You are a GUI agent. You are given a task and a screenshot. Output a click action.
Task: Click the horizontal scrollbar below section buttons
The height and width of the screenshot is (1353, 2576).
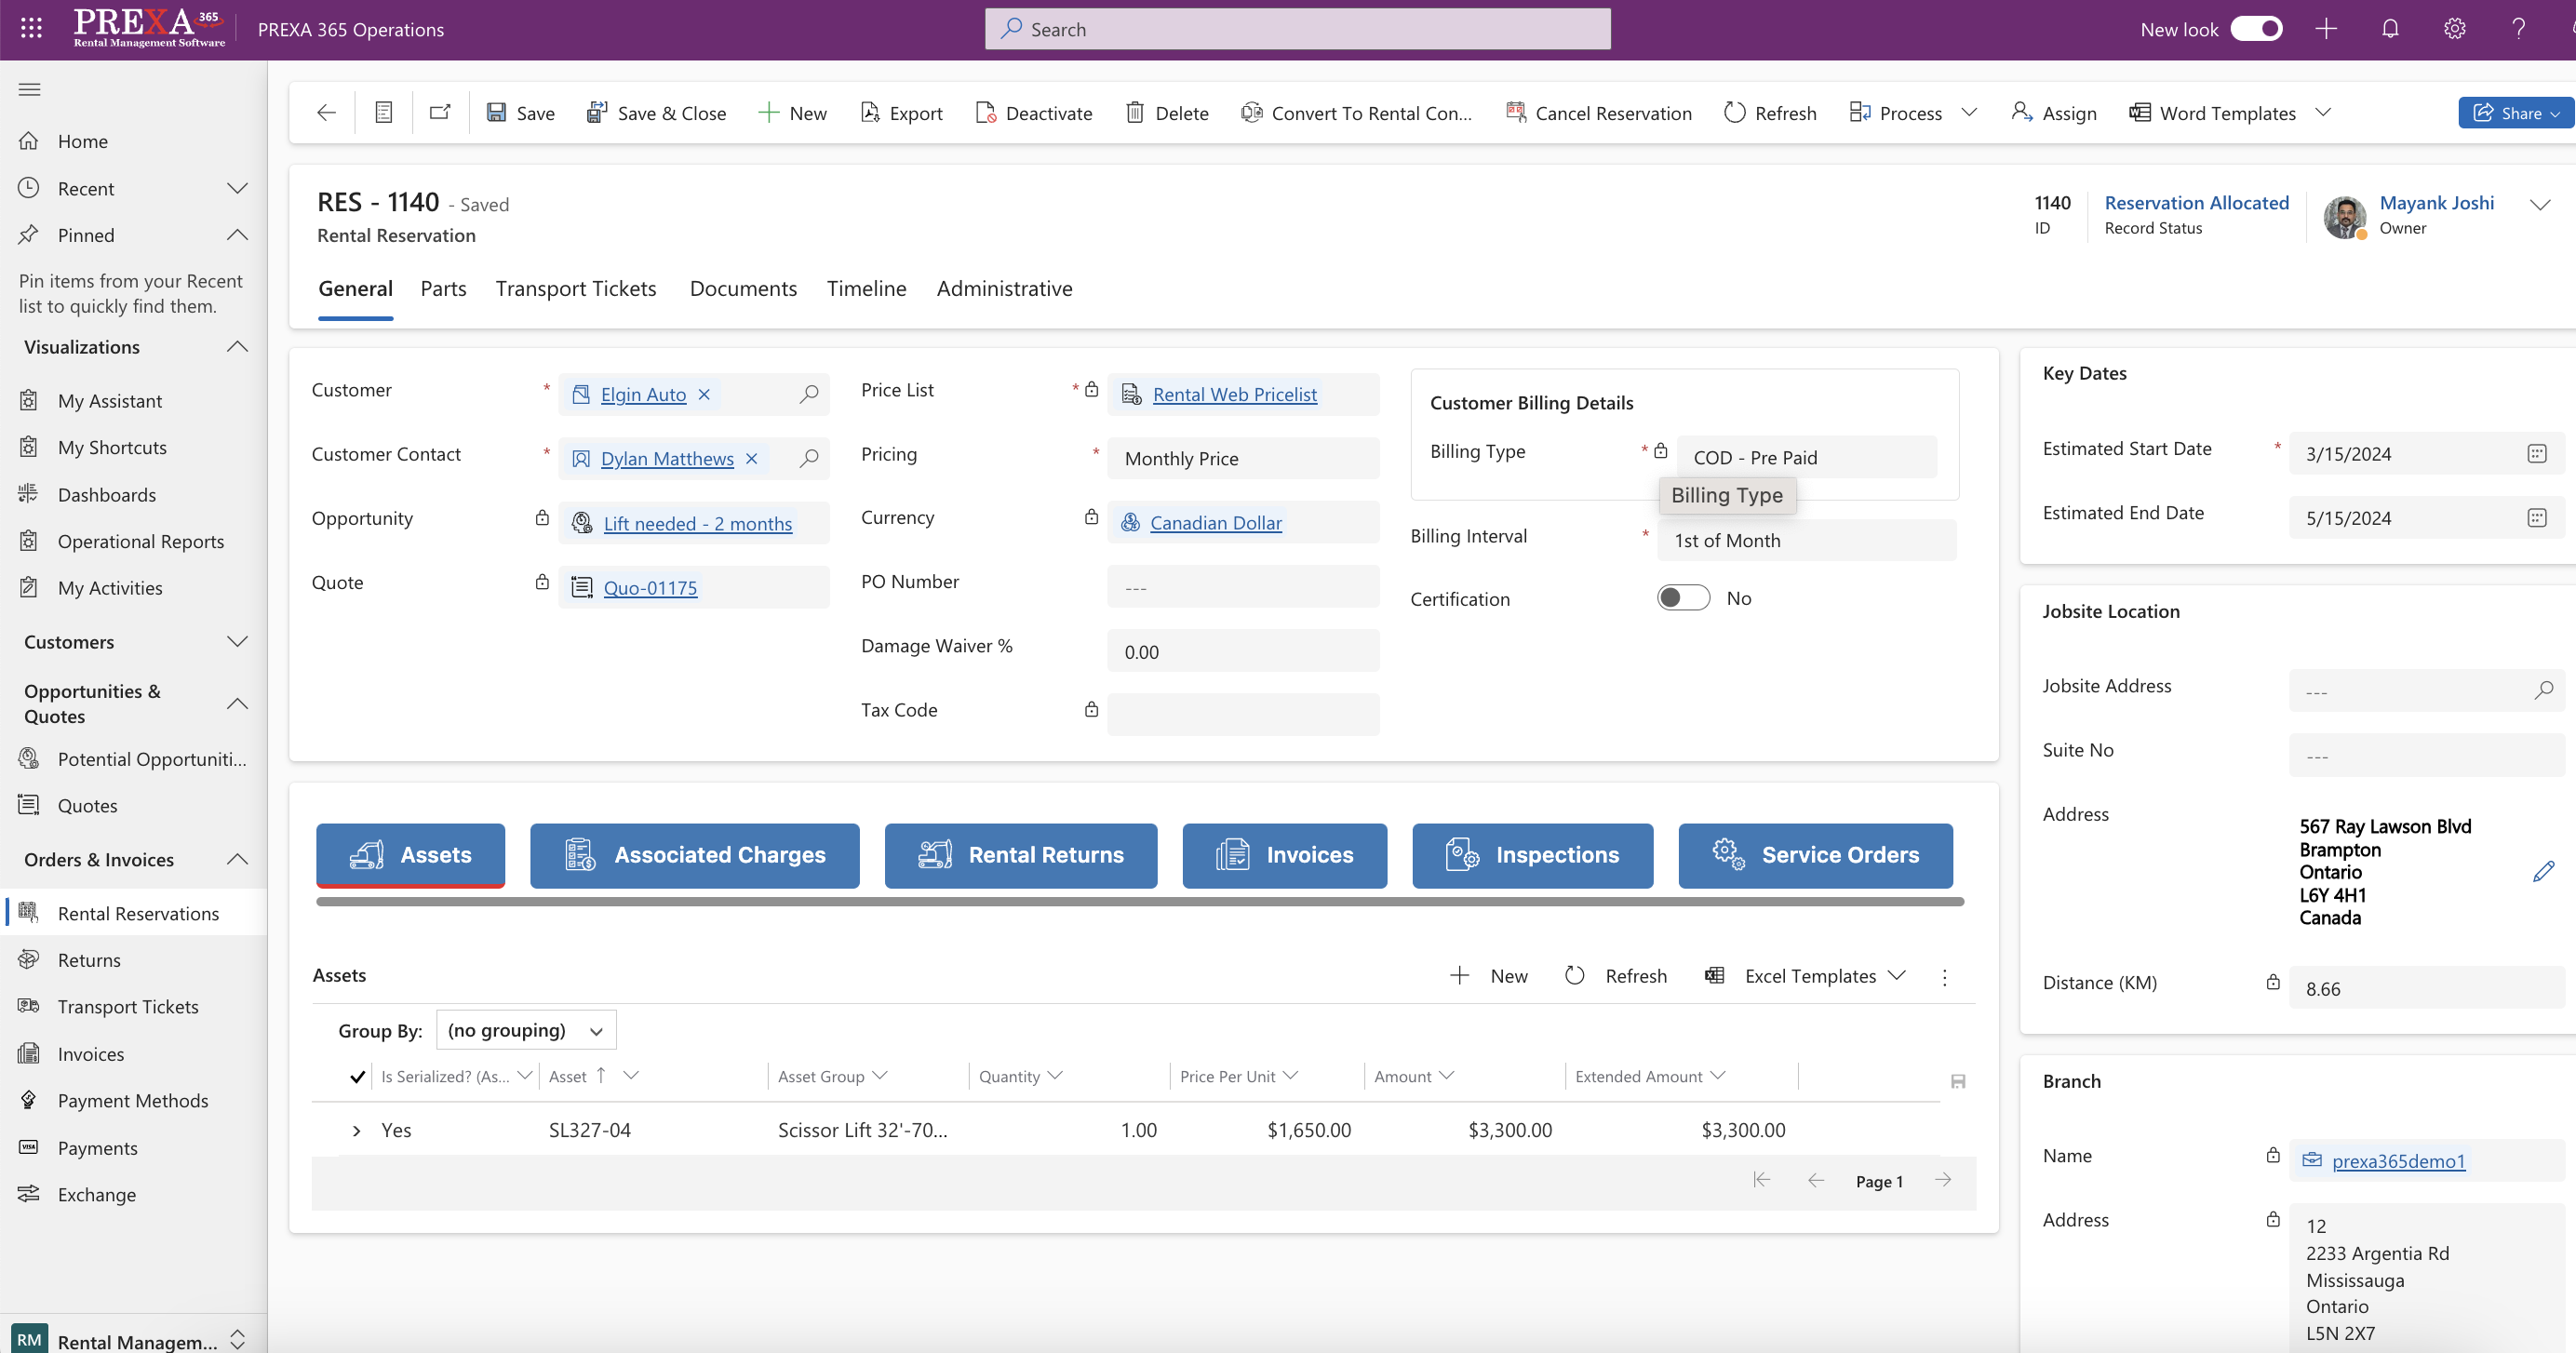pyautogui.click(x=1140, y=902)
